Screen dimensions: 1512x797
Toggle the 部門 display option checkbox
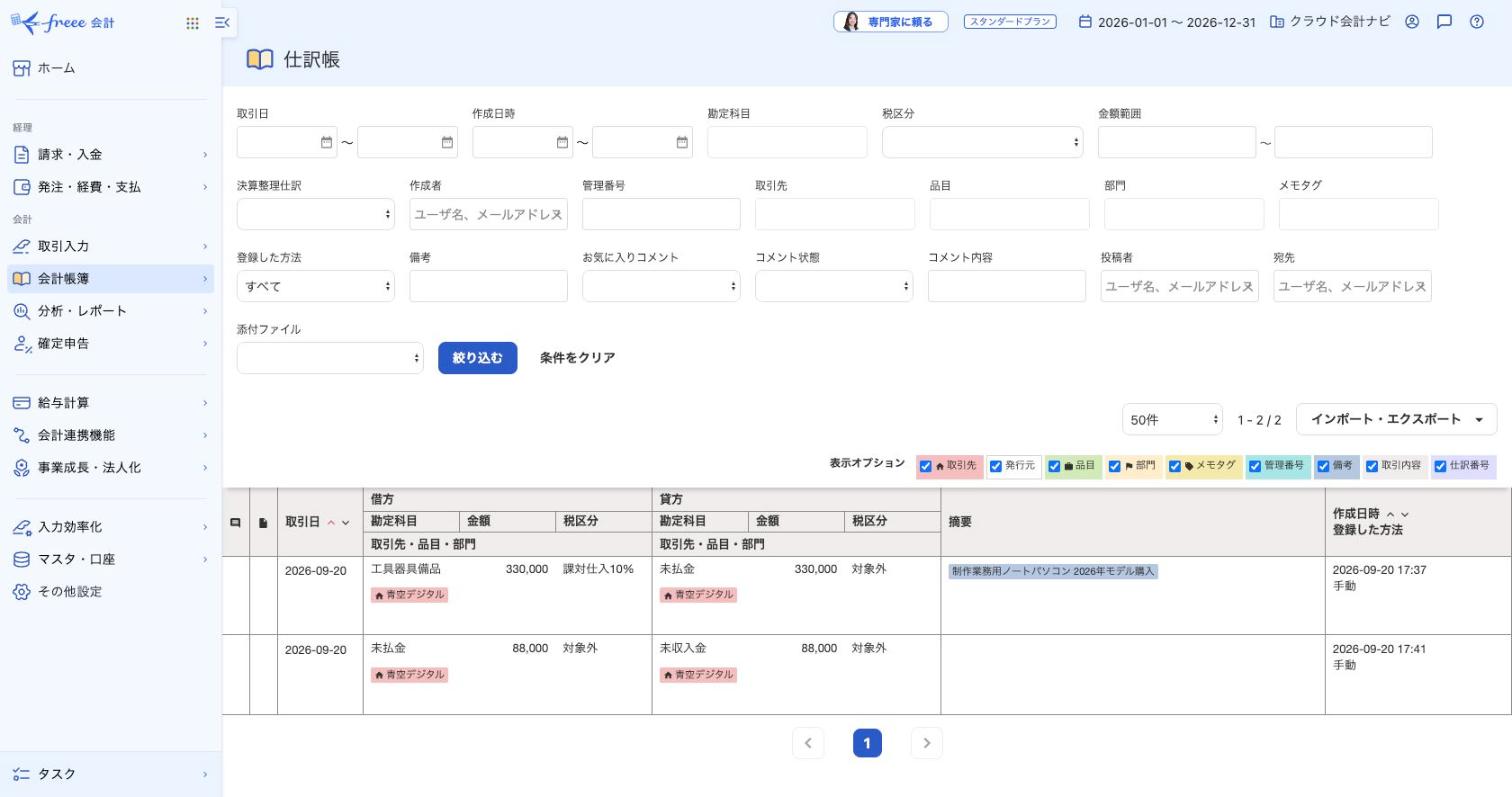pos(1114,466)
